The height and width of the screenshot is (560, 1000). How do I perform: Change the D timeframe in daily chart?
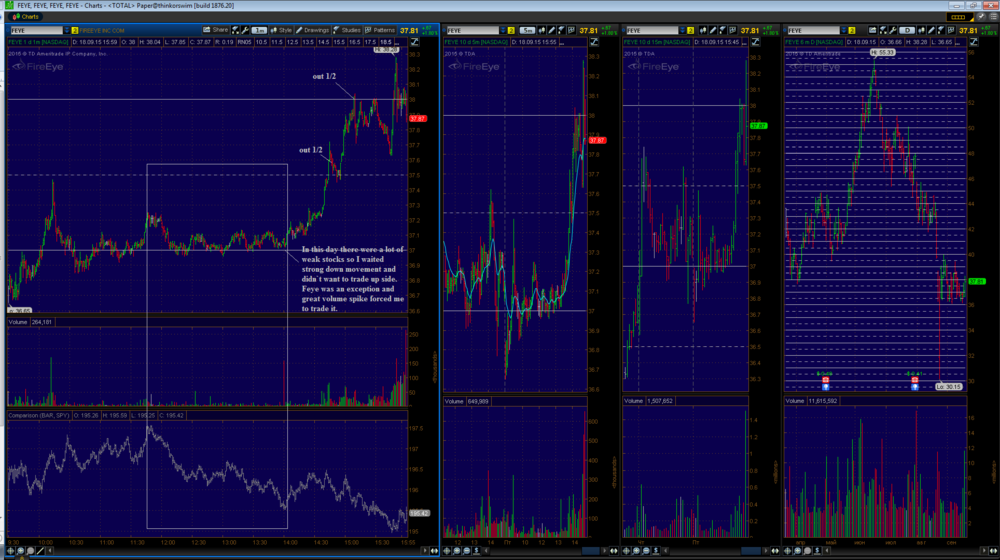[908, 31]
